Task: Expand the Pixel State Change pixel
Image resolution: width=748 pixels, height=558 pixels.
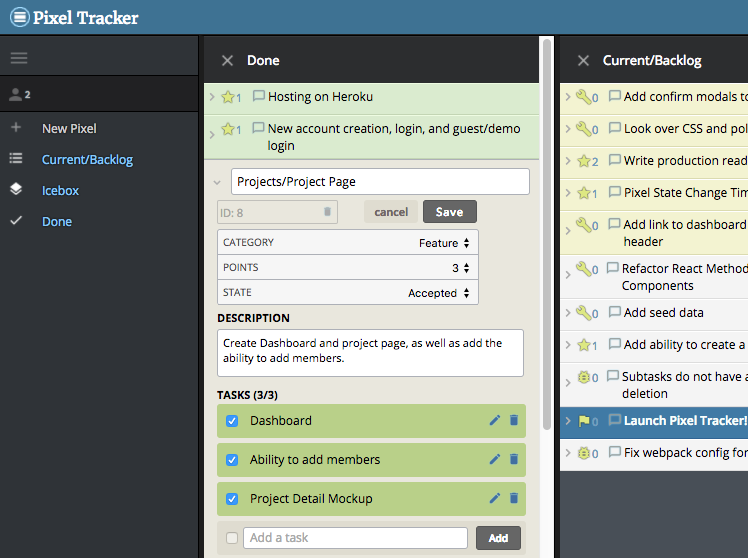Action: pos(568,193)
